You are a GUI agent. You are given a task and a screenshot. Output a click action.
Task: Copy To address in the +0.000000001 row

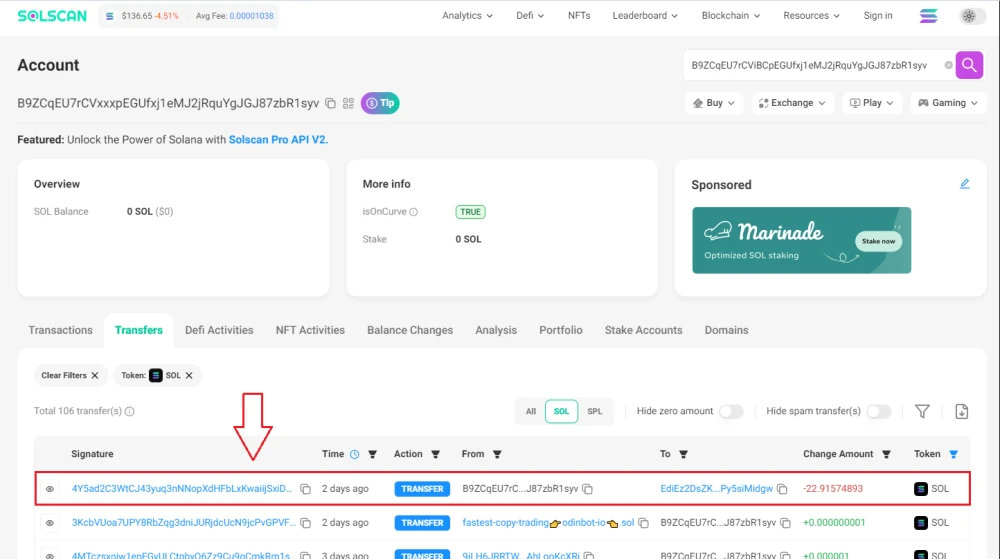point(785,523)
